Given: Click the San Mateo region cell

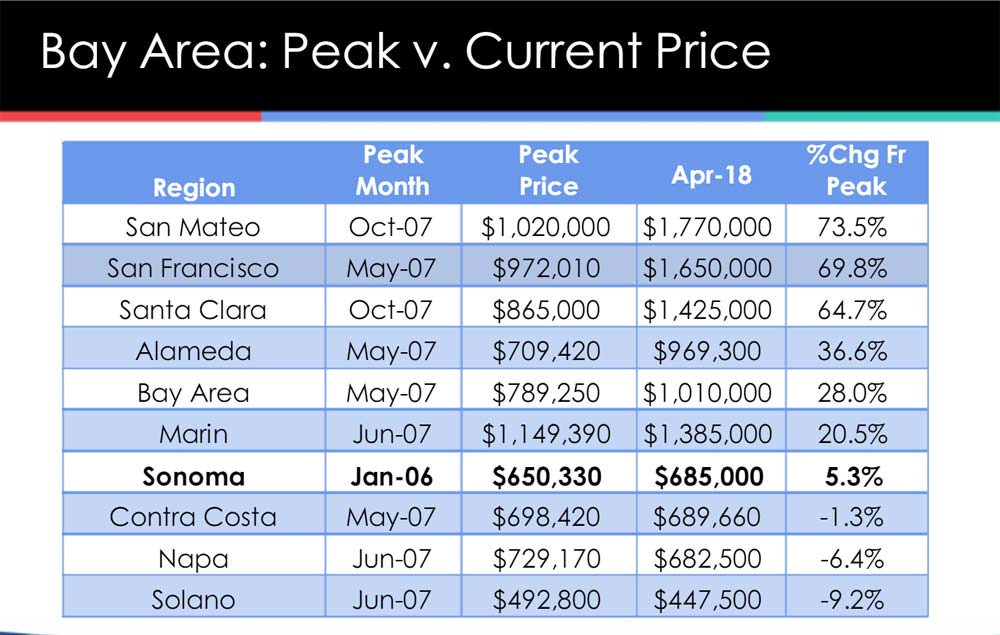Looking at the screenshot, I should point(193,227).
